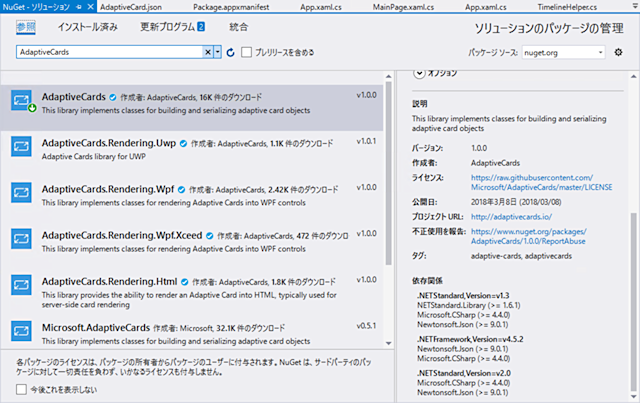The width and height of the screenshot is (640, 403).
Task: Select the Microsoft.AdaptiveCards package name
Action: point(96,327)
